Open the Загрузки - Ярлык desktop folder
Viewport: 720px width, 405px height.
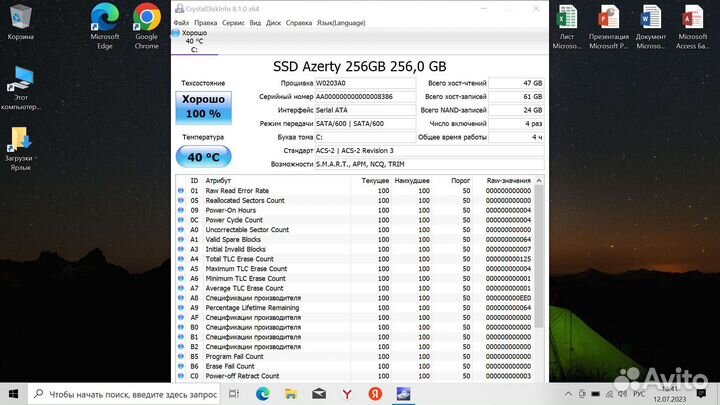pos(19,148)
